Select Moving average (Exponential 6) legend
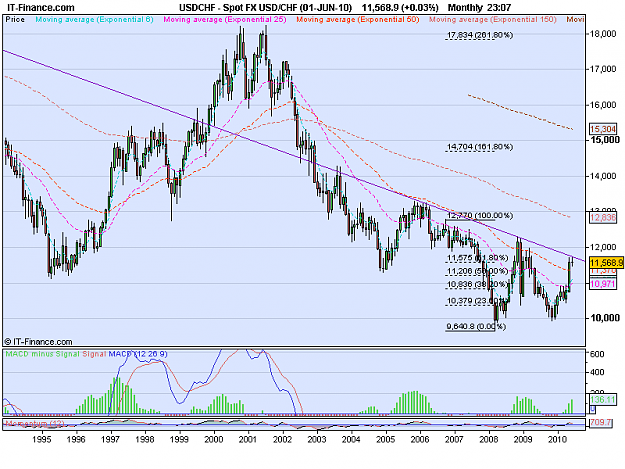Image resolution: width=625 pixels, height=469 pixels. click(94, 20)
